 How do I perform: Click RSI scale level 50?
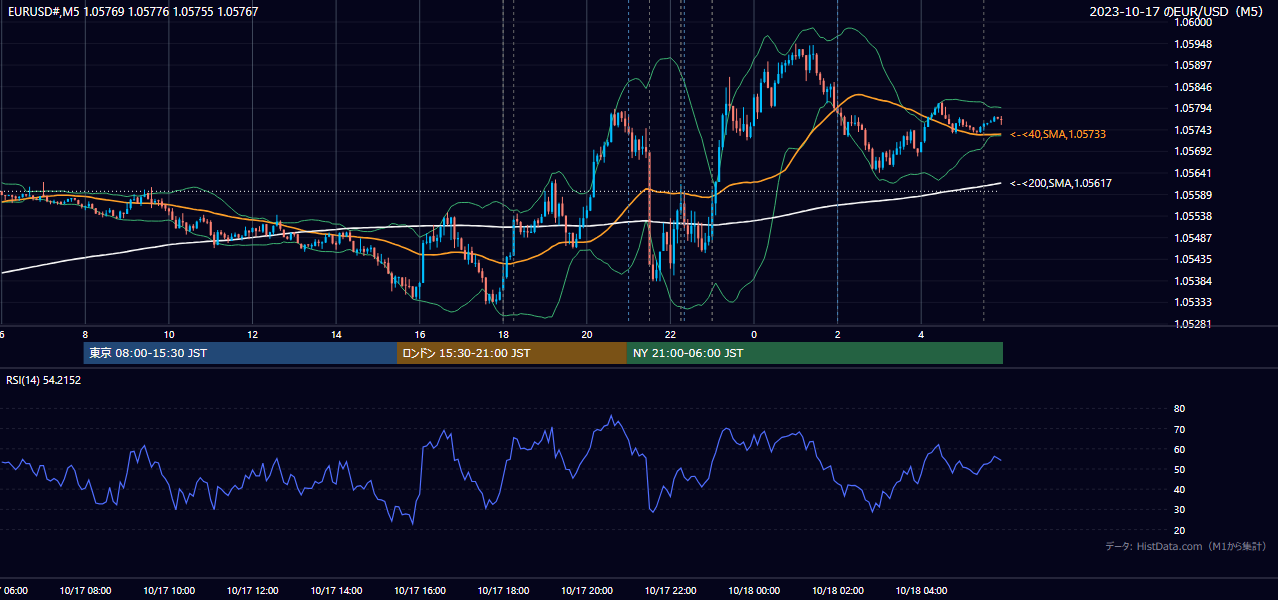(x=1179, y=469)
